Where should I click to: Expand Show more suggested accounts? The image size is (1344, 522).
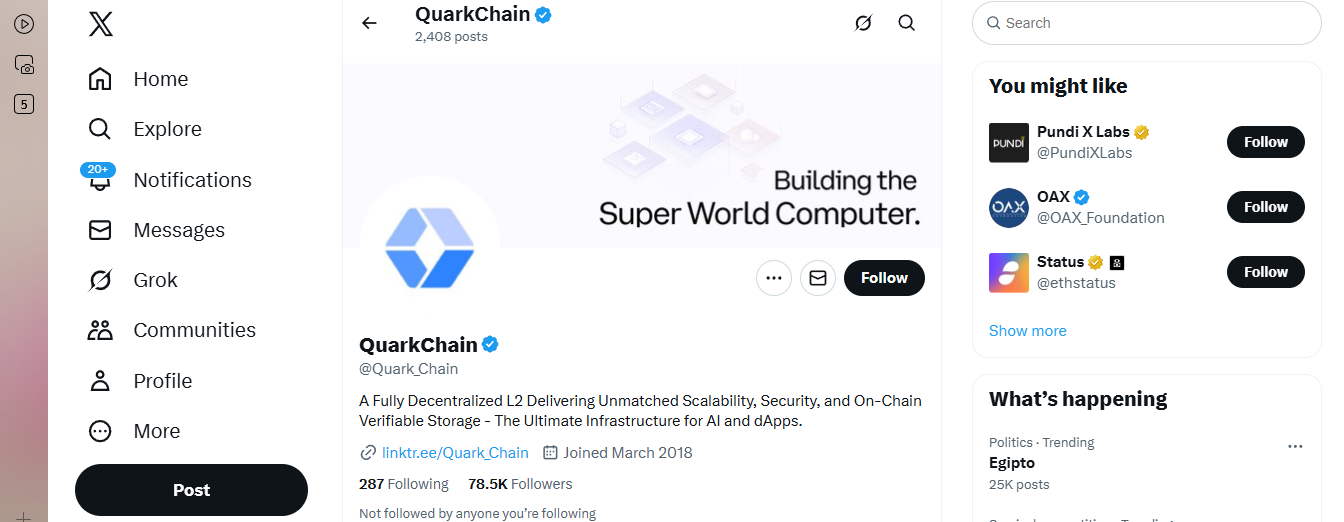tap(1027, 331)
